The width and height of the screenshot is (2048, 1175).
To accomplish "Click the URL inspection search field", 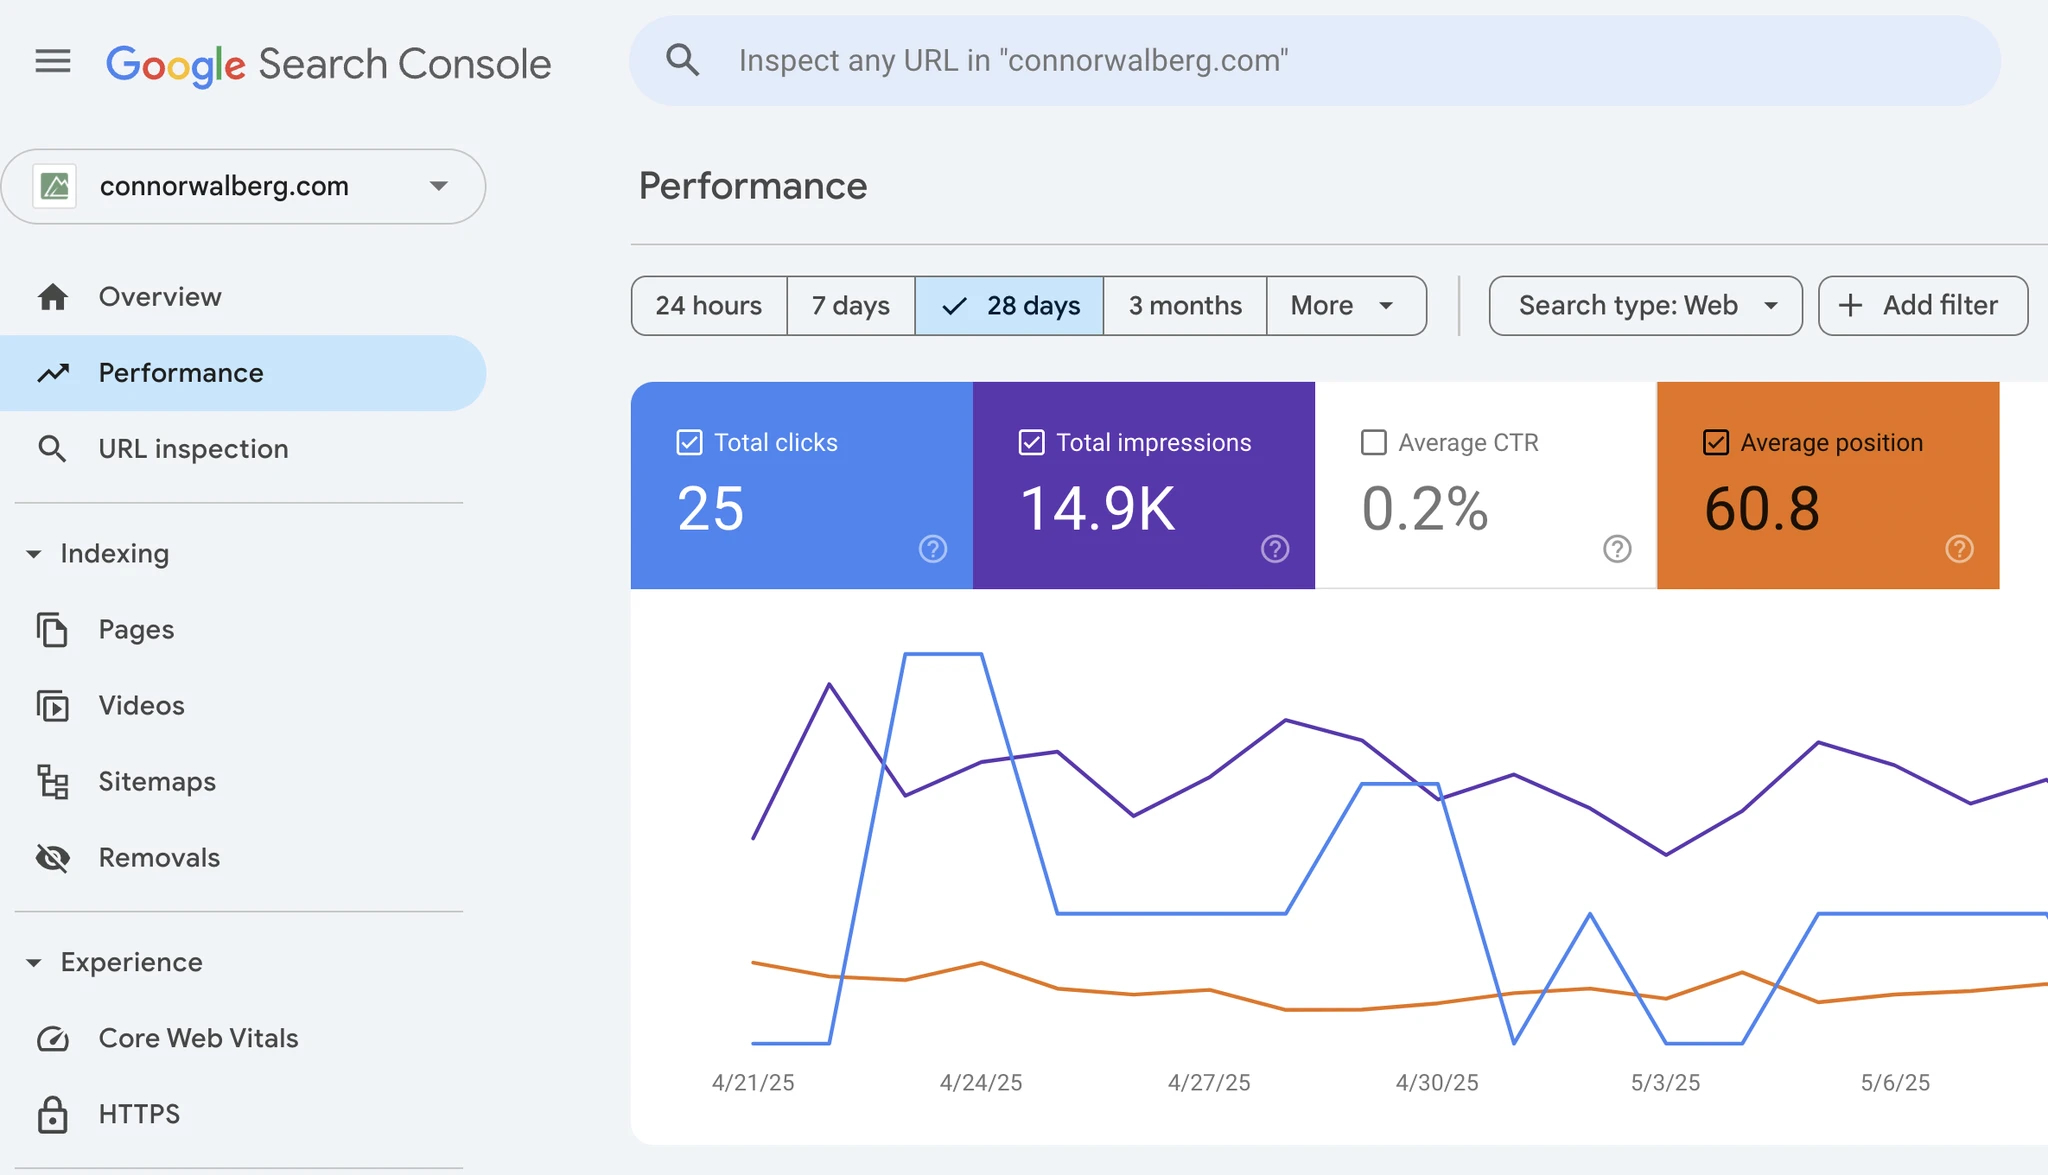I will 1300,60.
